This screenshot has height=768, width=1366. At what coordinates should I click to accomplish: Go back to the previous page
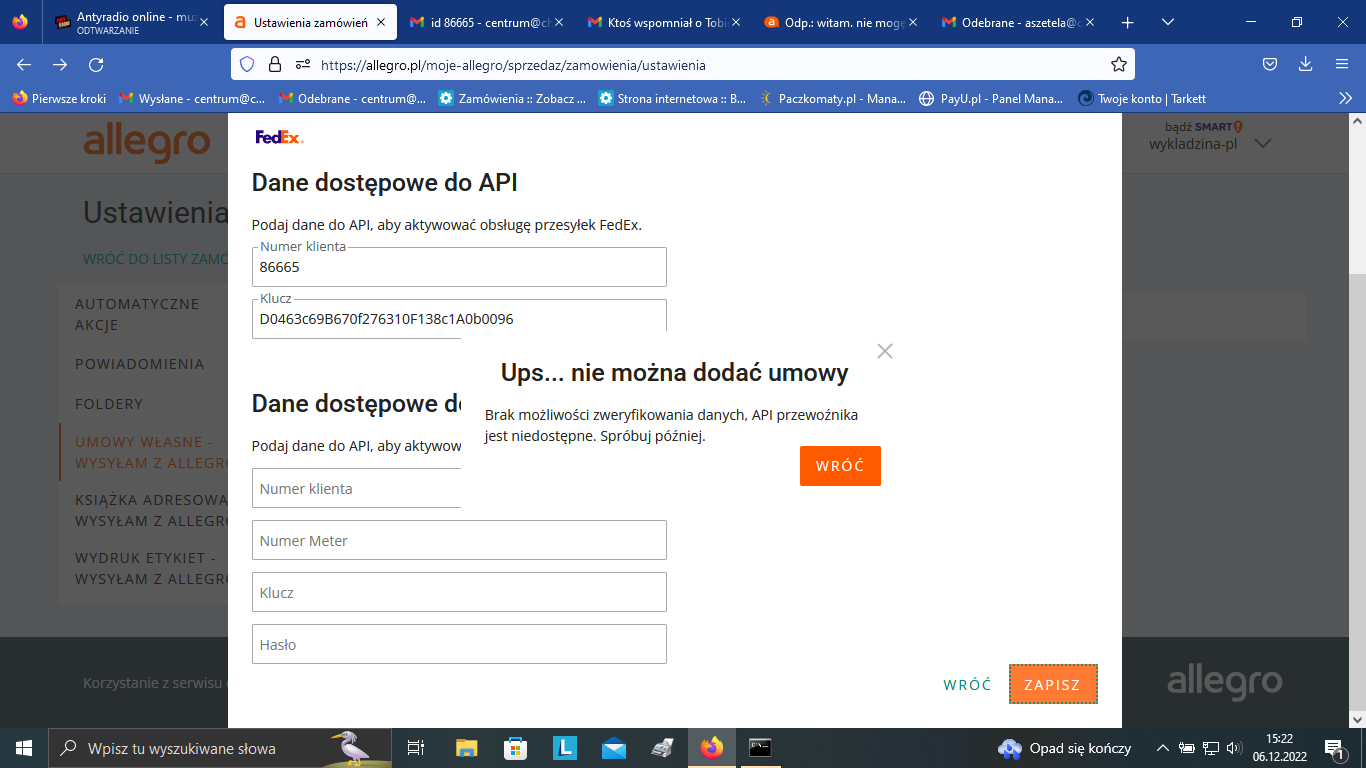pos(24,64)
